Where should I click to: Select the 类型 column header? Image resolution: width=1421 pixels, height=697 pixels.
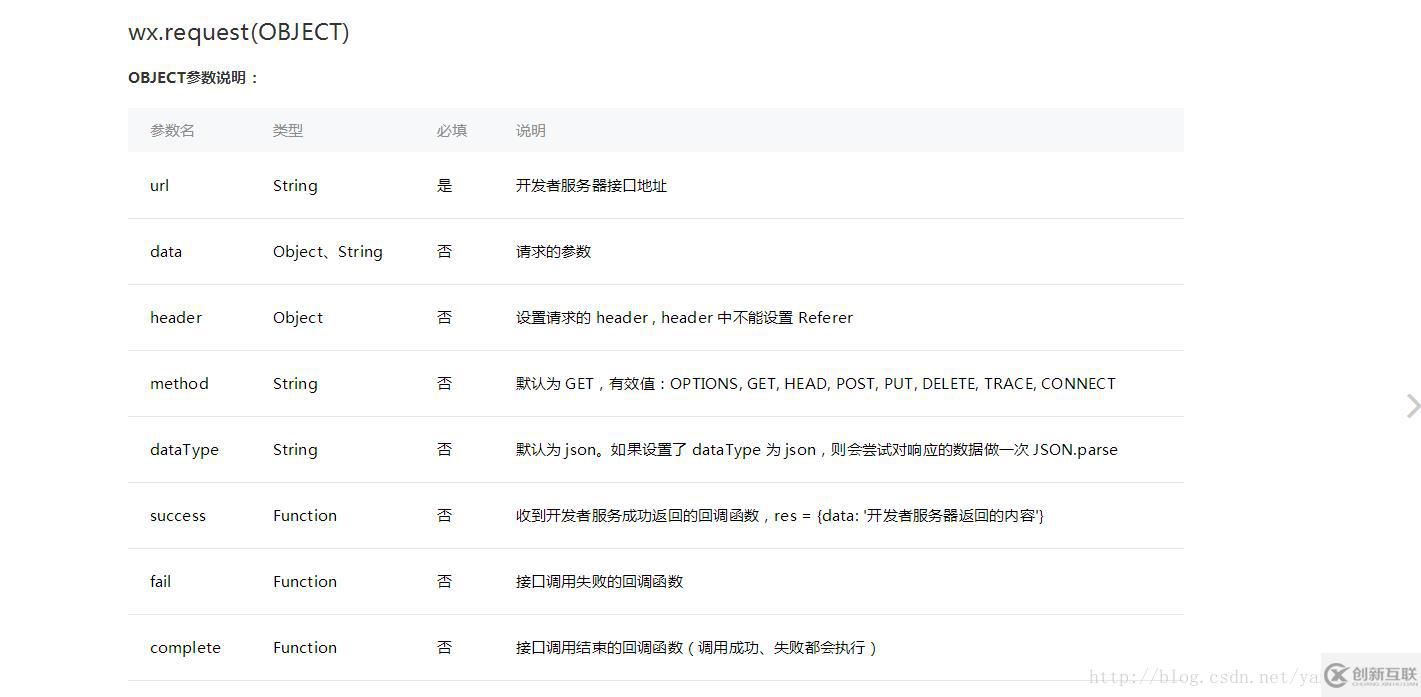[287, 130]
